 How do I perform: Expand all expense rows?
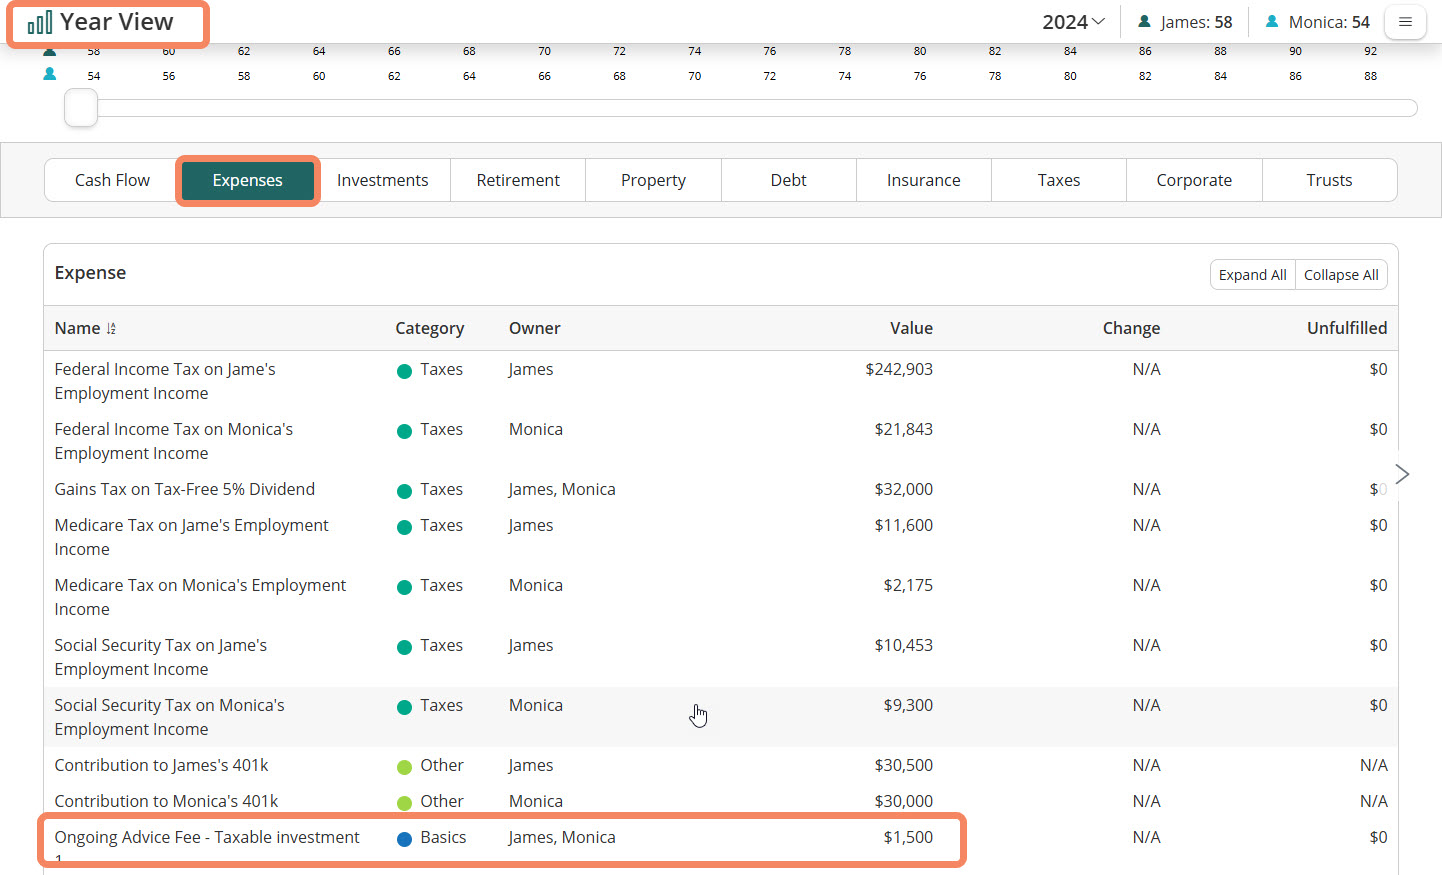pyautogui.click(x=1252, y=275)
